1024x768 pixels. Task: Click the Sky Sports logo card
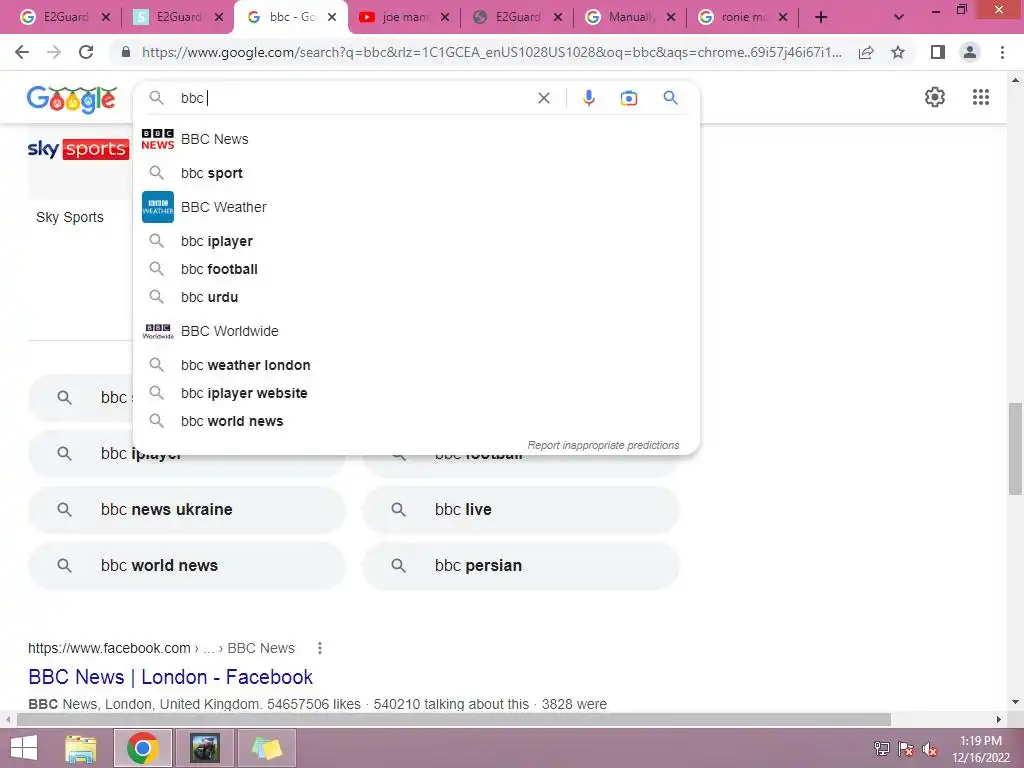78,150
